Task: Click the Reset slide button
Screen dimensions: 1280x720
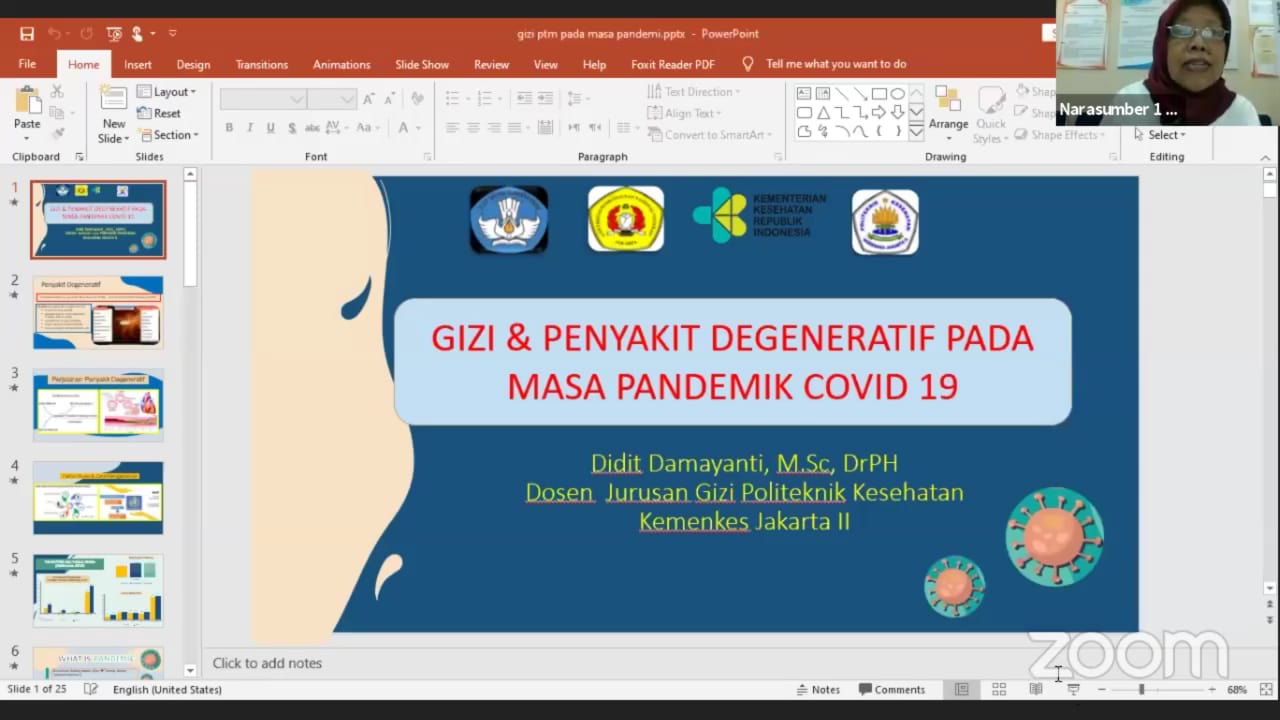Action: pos(160,114)
